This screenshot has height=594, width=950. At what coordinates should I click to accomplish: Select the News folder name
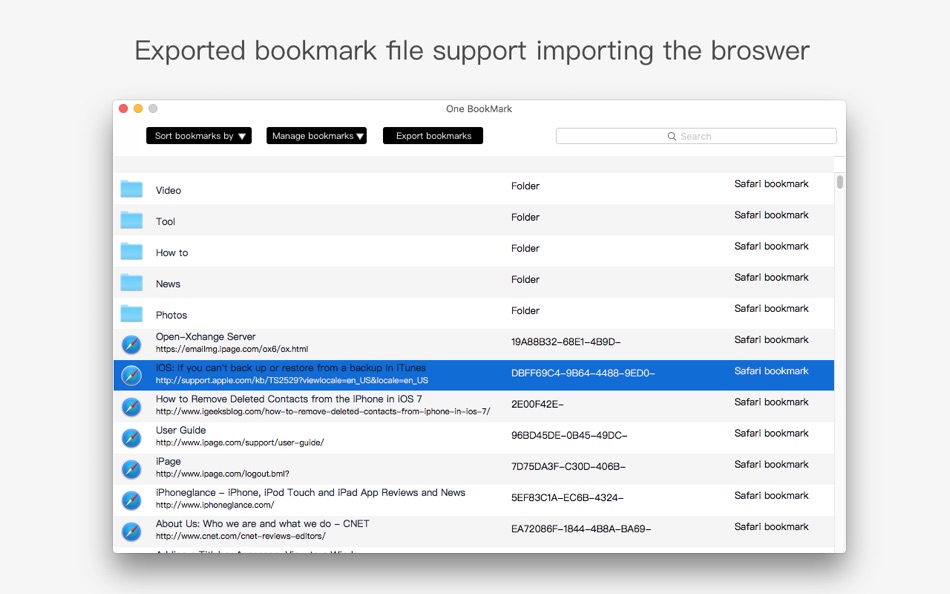pos(168,284)
